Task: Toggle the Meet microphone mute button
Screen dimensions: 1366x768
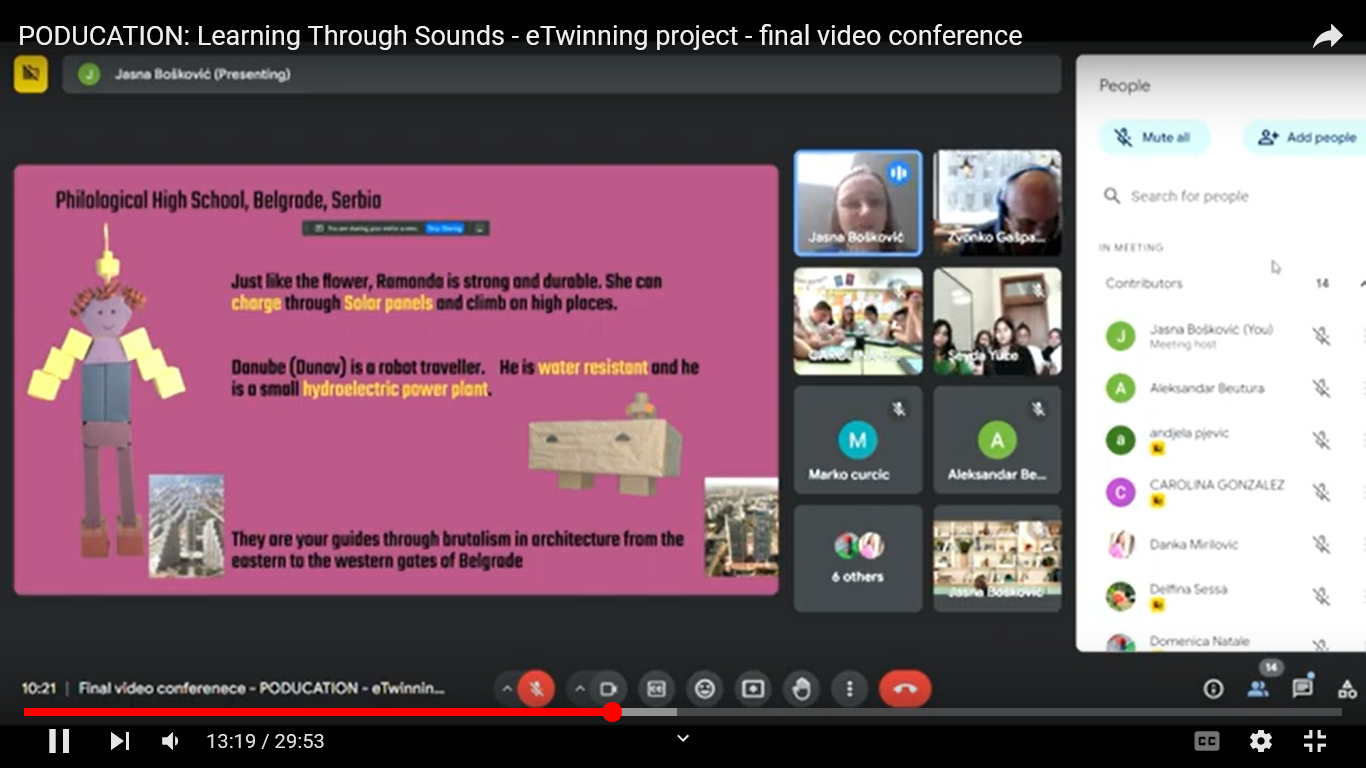Action: coord(537,689)
